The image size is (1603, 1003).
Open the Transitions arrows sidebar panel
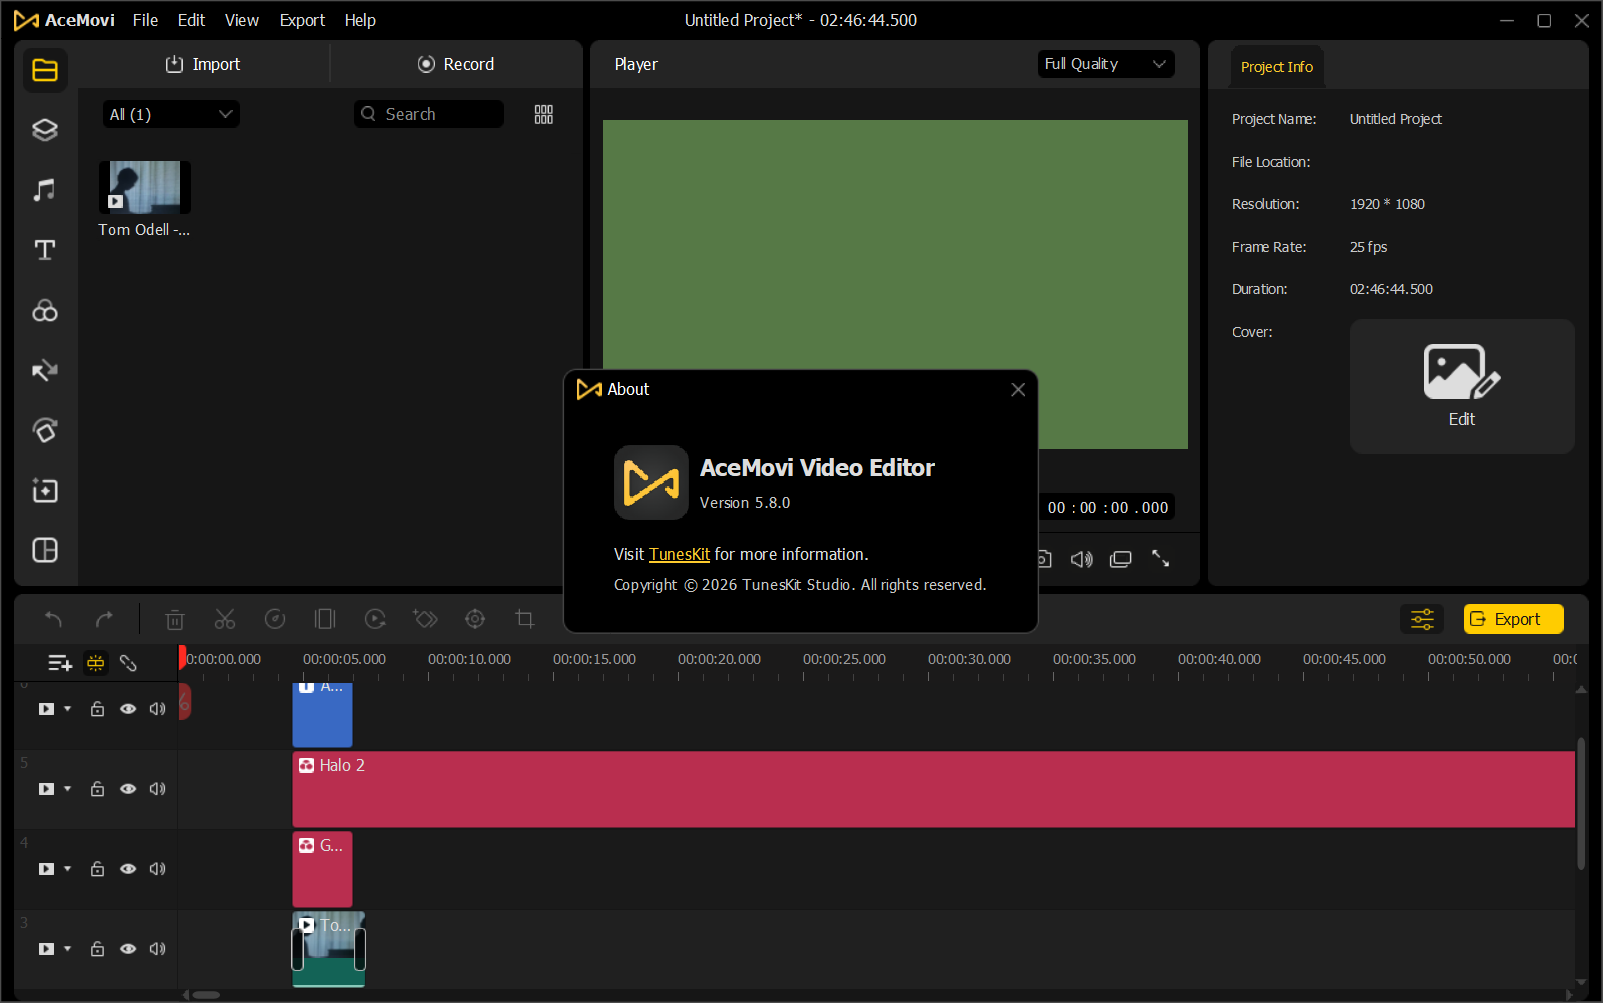[x=45, y=371]
